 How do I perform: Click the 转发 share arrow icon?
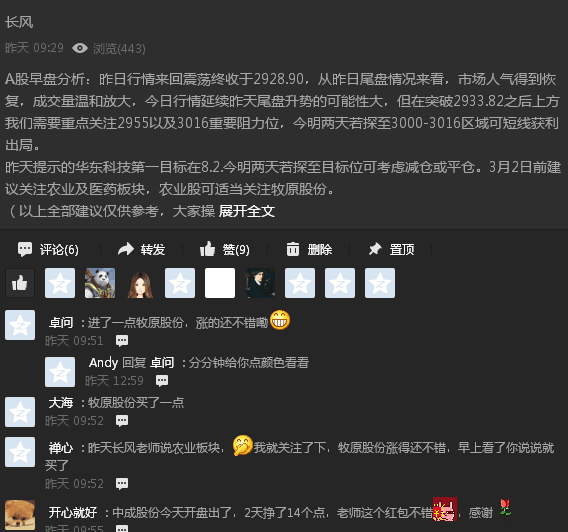[x=126, y=249]
